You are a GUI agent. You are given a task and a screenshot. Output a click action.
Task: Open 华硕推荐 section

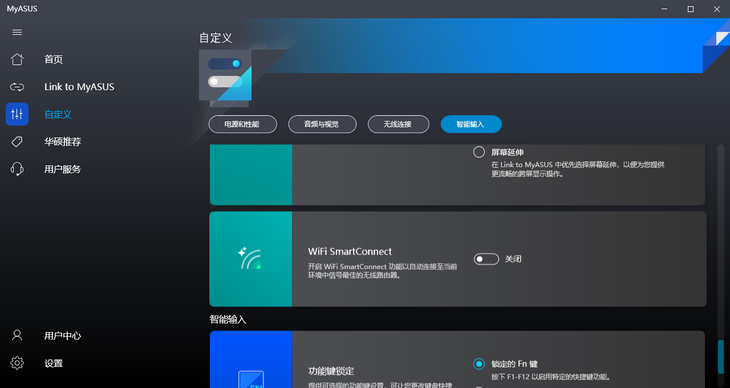click(63, 142)
